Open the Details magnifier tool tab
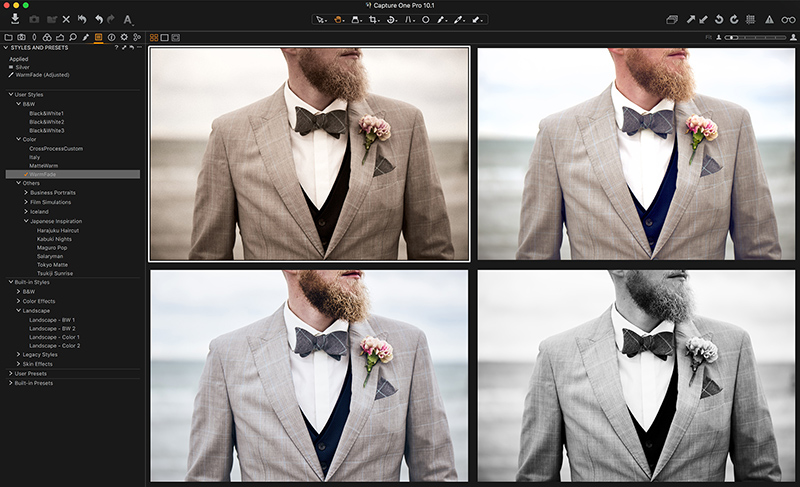 73,37
